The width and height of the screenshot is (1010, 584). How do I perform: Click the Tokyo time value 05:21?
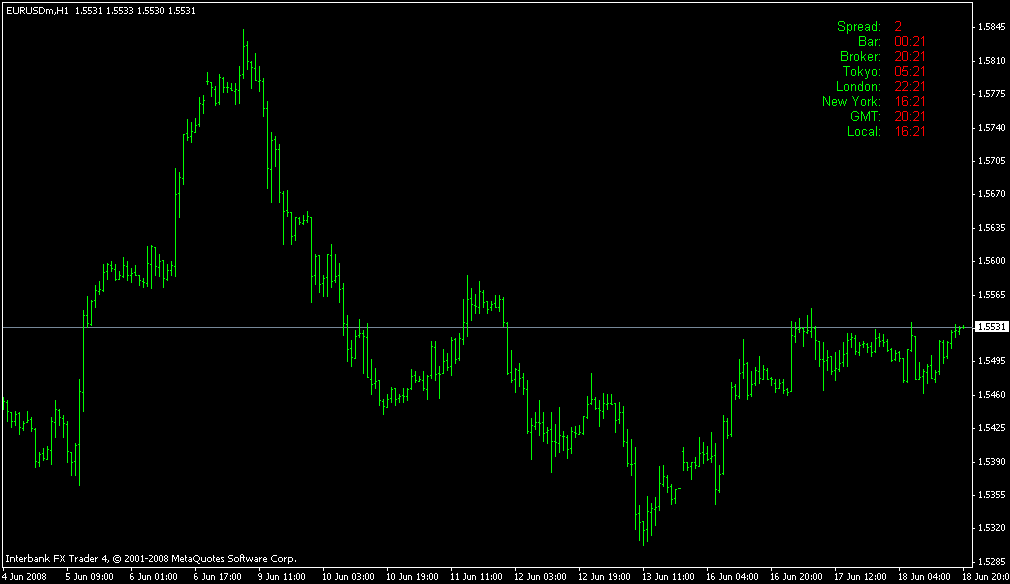click(x=910, y=71)
